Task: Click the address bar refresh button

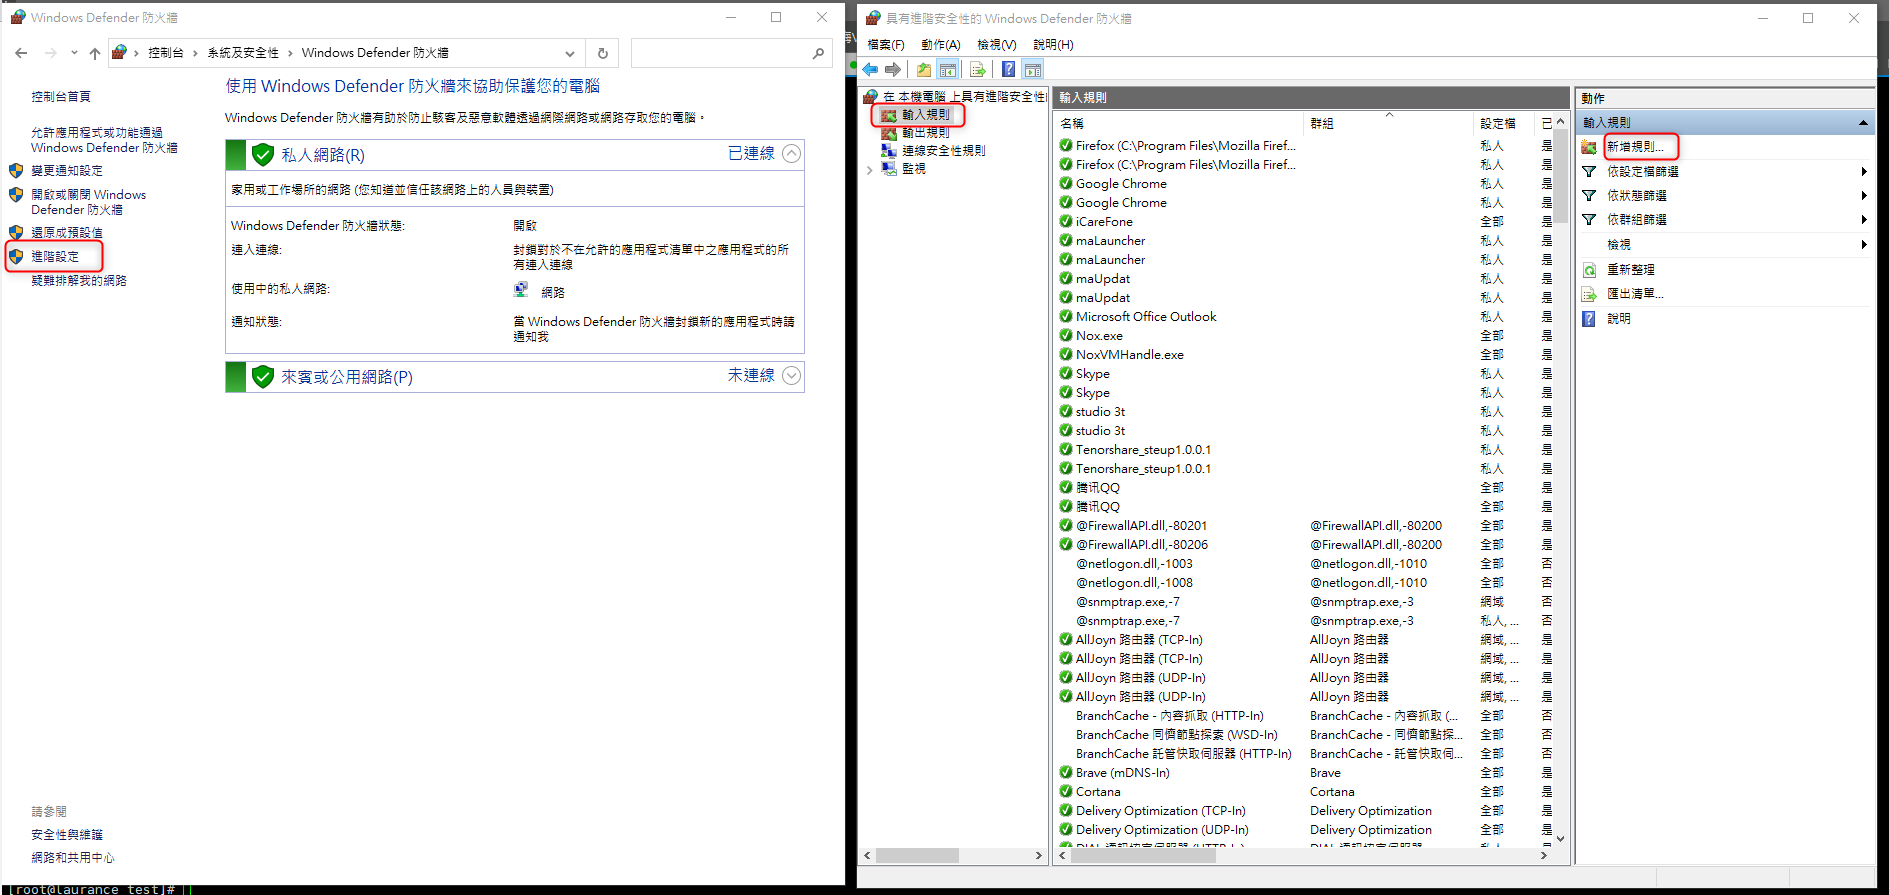Action: click(x=602, y=53)
